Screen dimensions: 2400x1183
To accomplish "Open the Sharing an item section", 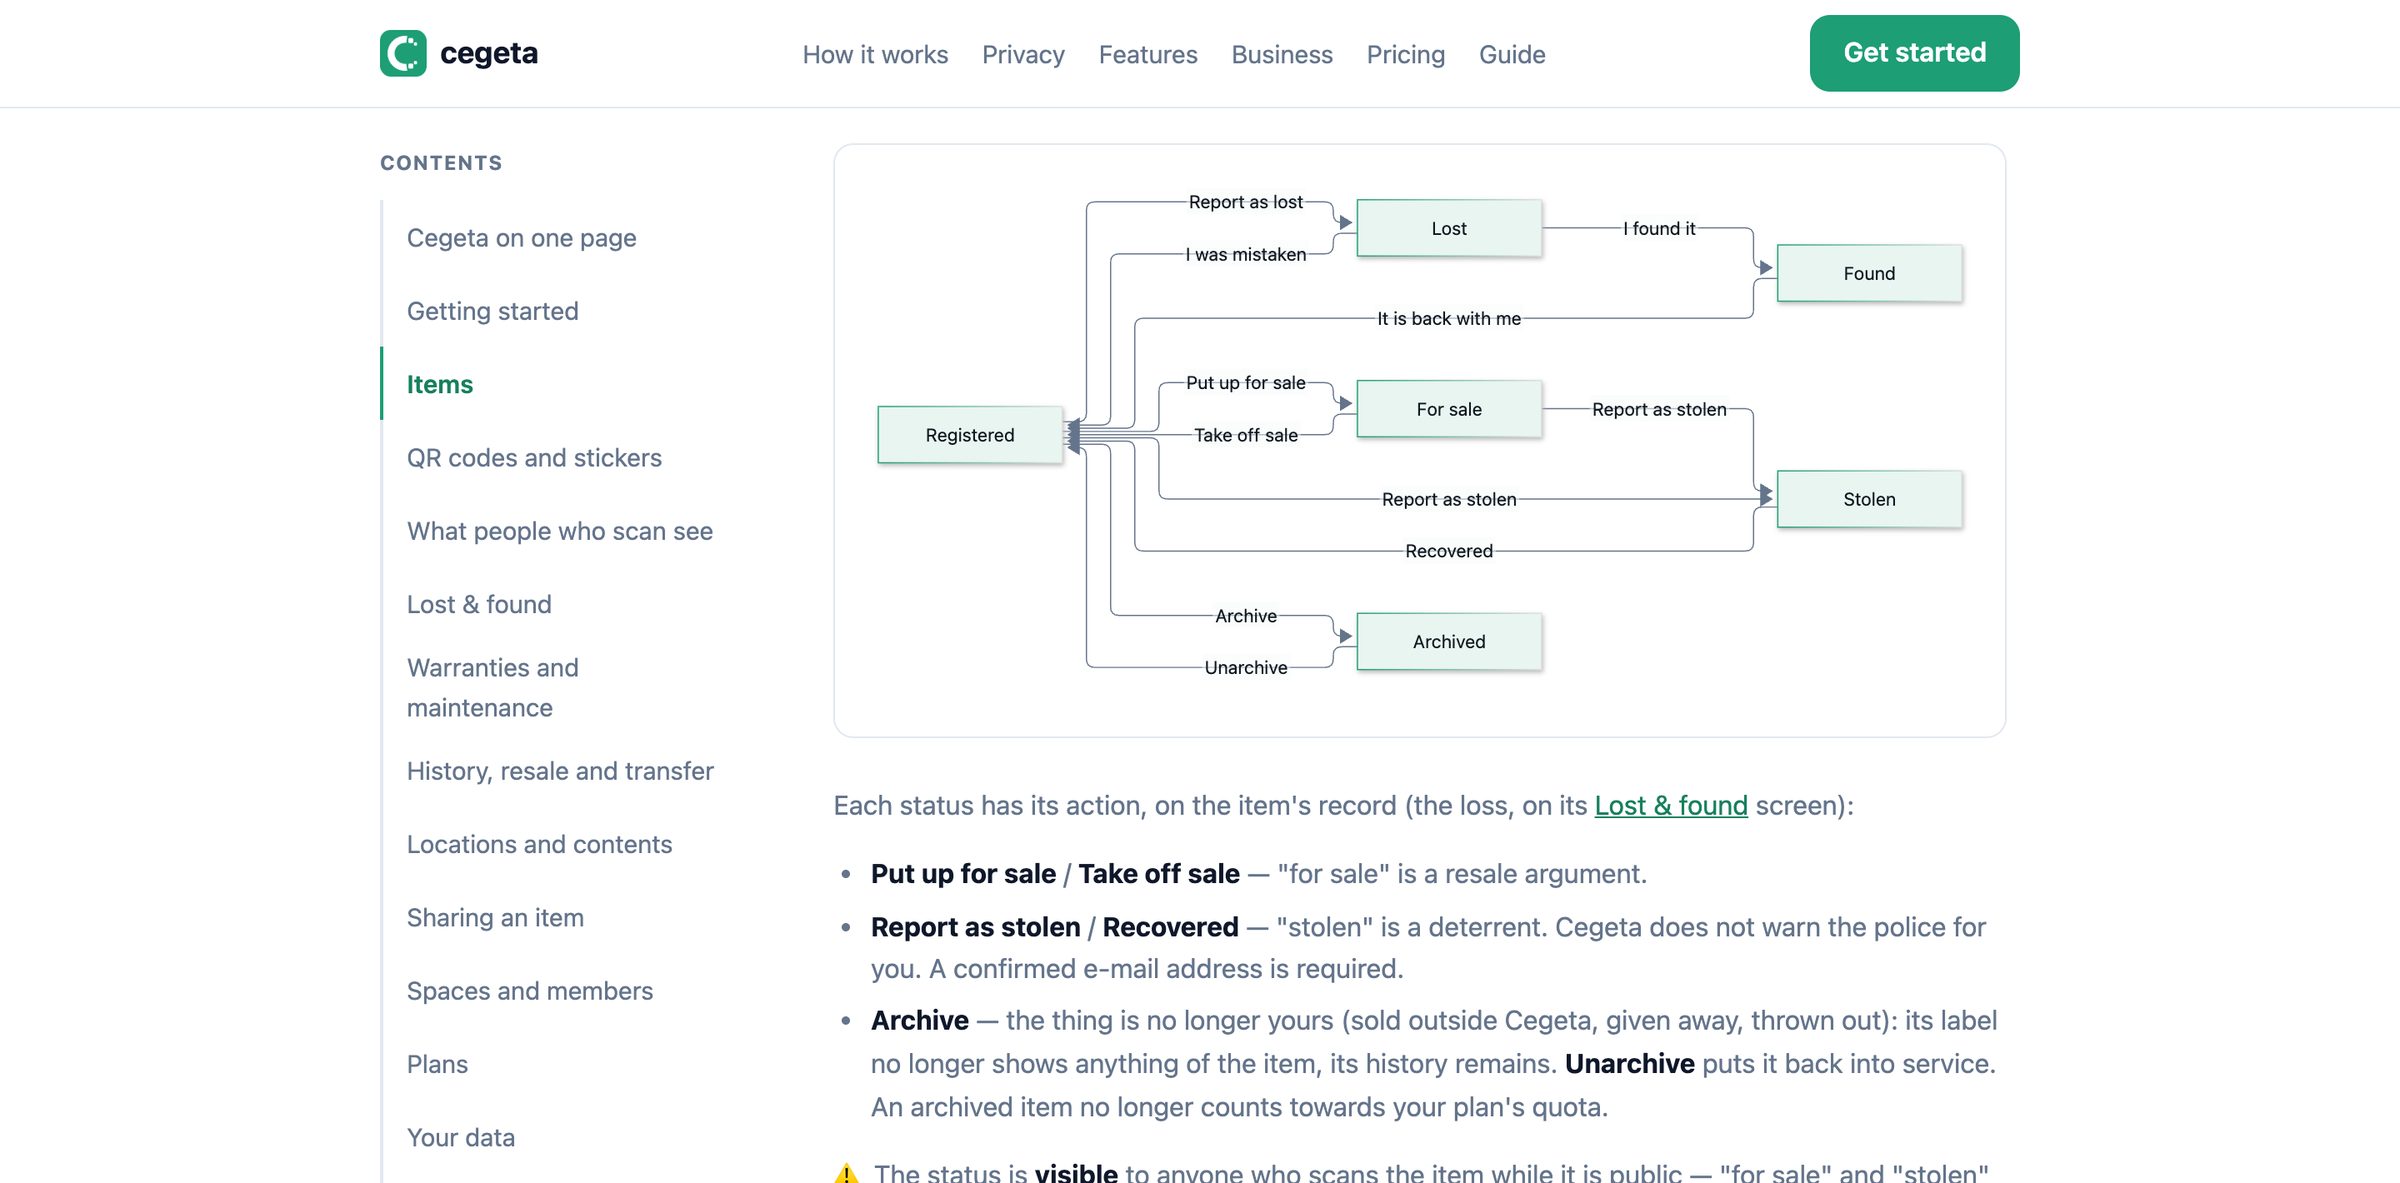I will pos(495,918).
